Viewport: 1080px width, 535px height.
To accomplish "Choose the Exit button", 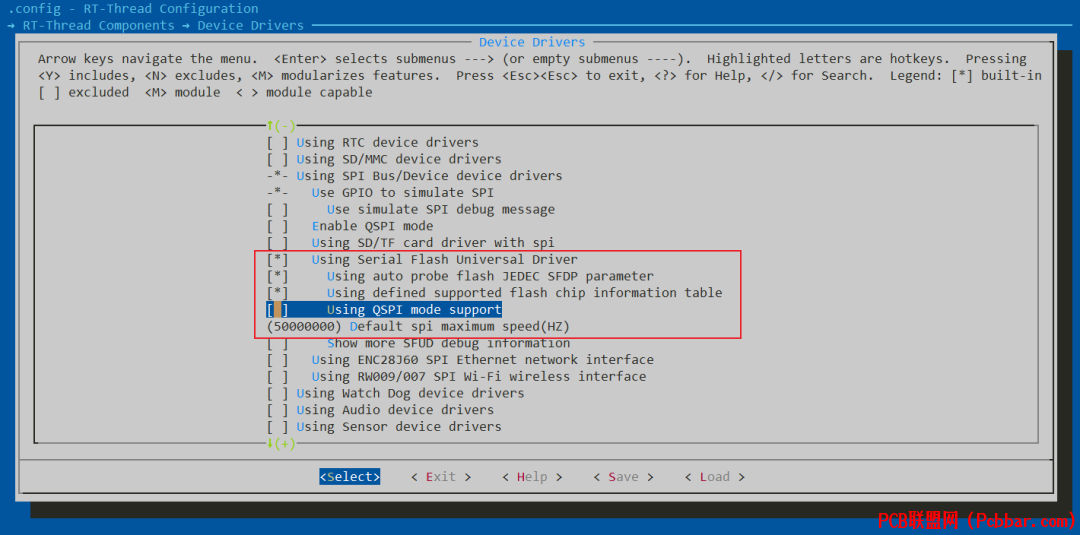I will tap(441, 476).
